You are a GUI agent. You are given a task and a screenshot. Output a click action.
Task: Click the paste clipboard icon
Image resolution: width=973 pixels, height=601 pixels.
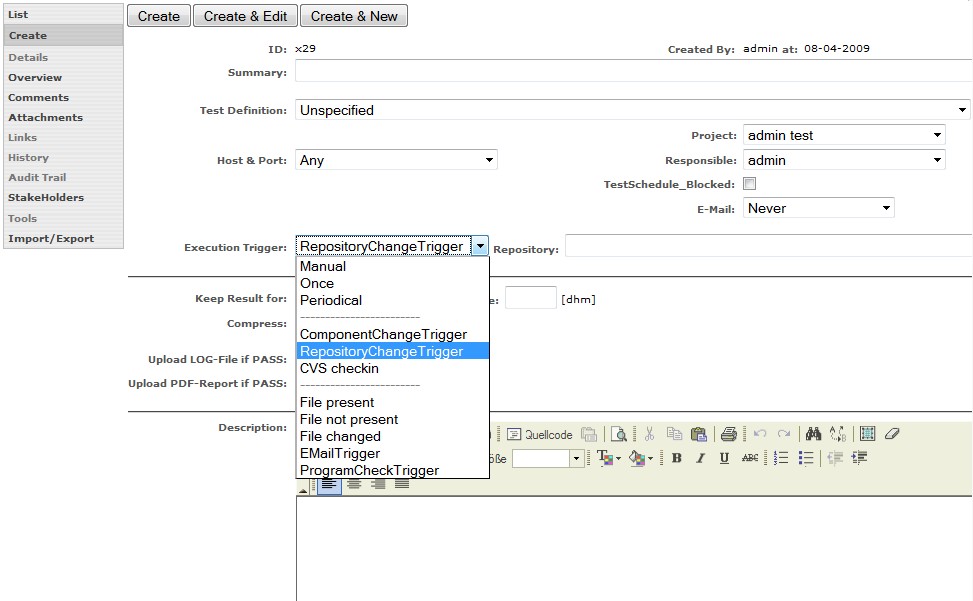[x=698, y=434]
